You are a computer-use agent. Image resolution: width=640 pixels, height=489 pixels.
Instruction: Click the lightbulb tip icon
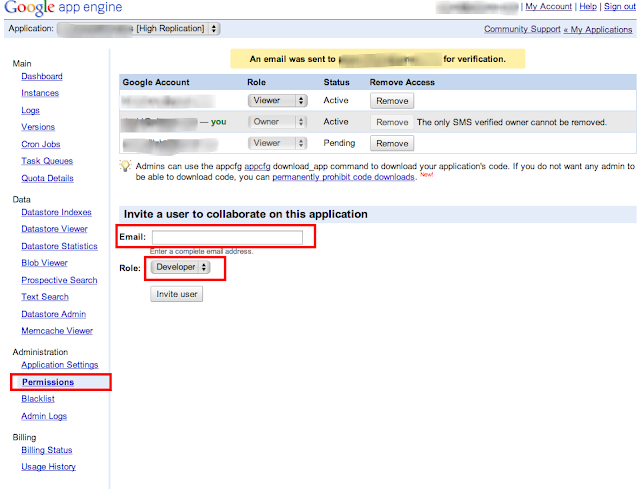(x=125, y=166)
